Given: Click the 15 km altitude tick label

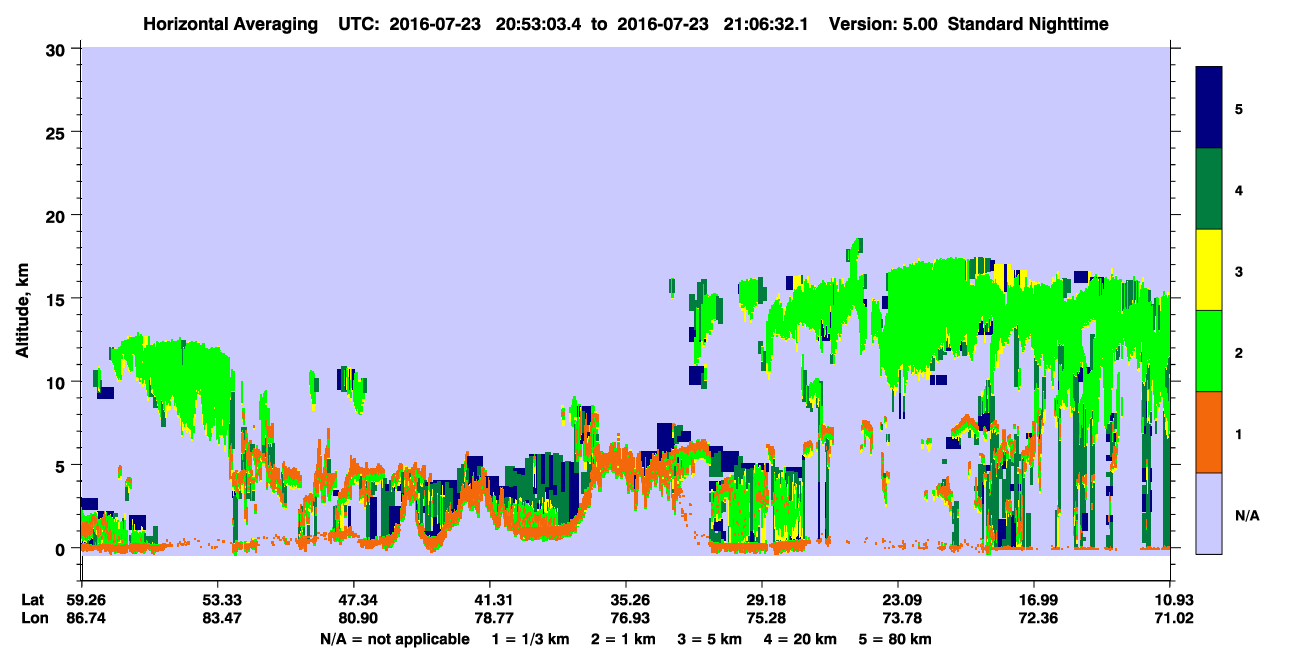Looking at the screenshot, I should [x=55, y=299].
